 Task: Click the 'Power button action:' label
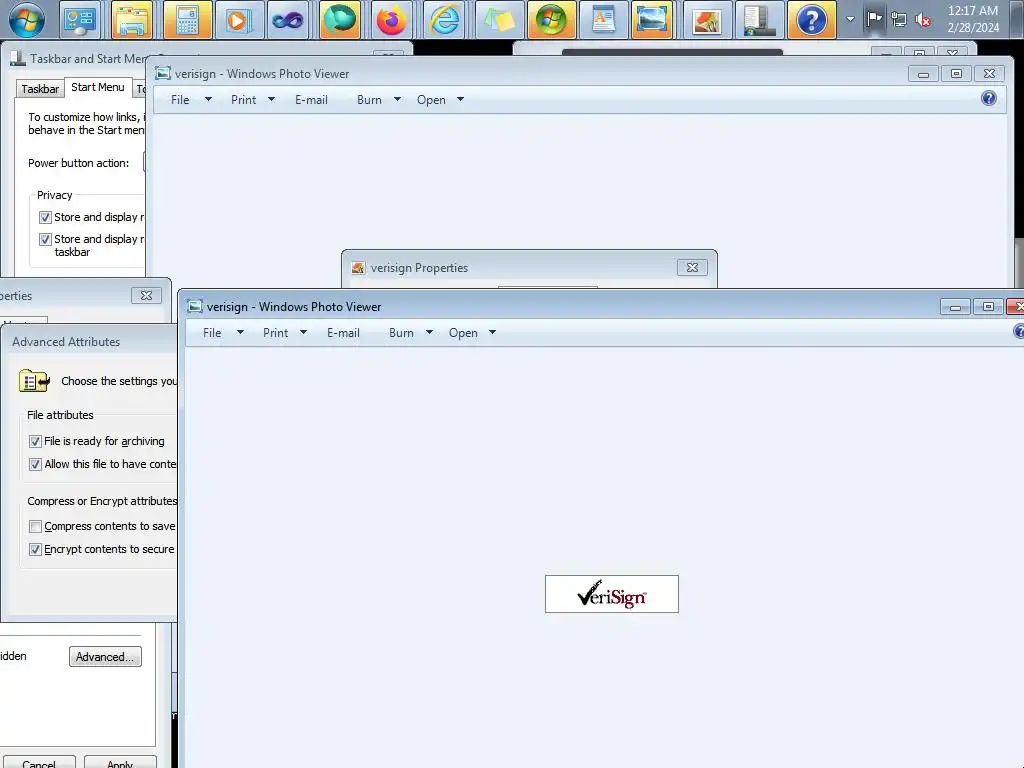pos(78,163)
